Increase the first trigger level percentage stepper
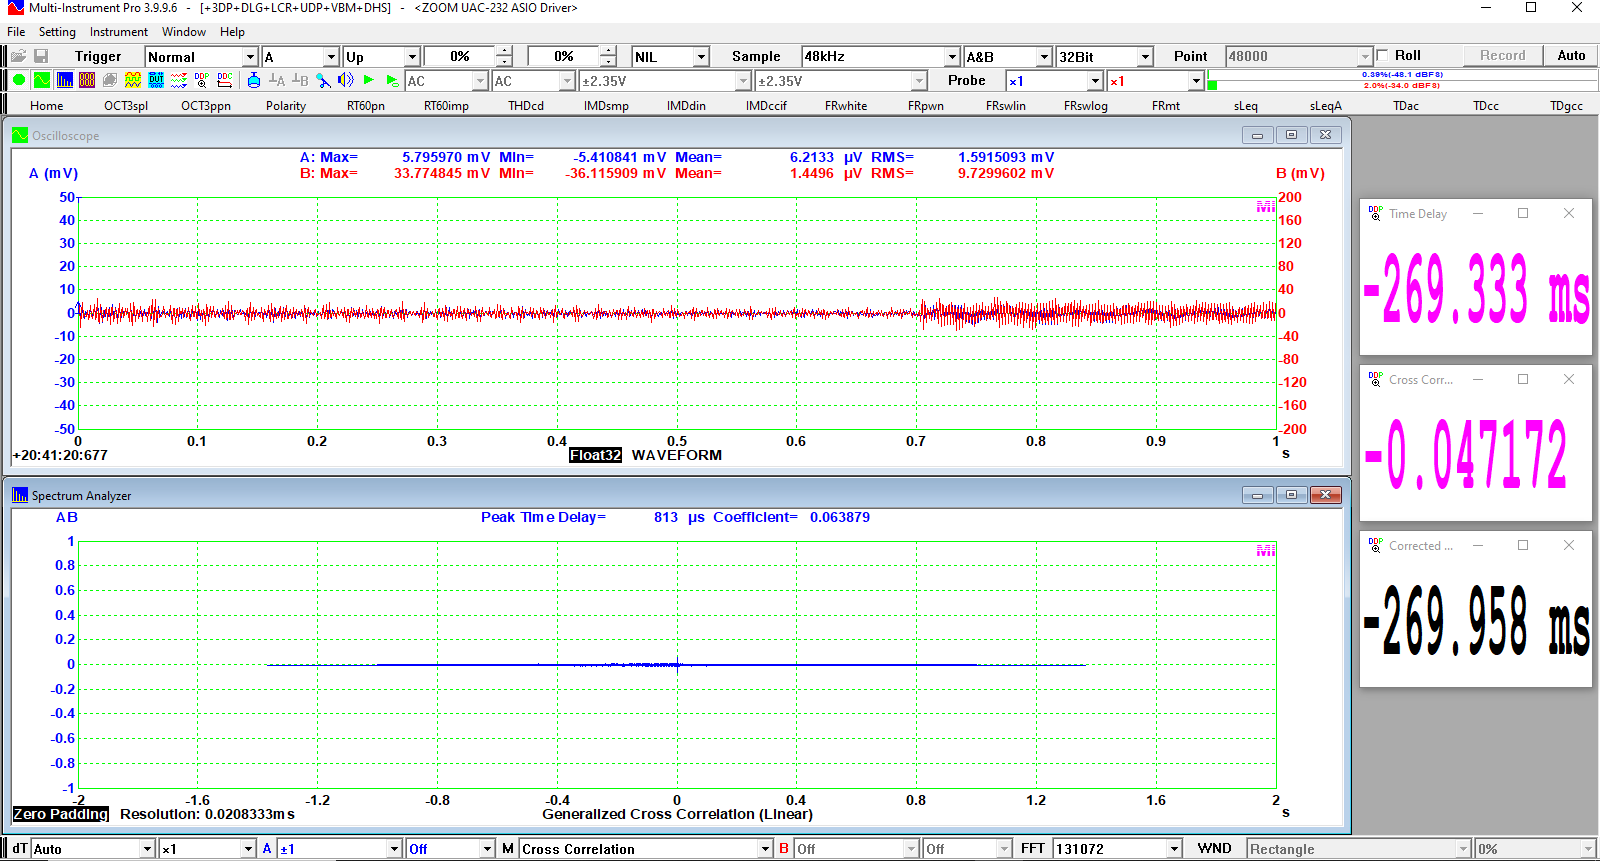 (504, 51)
